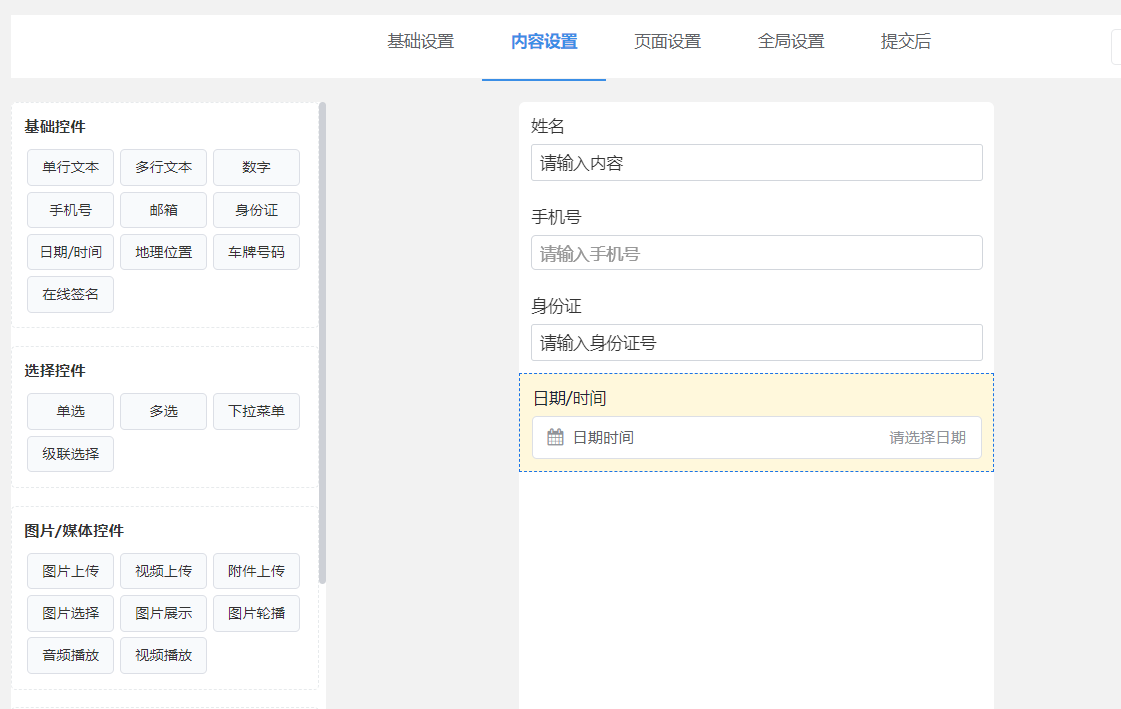
Task: Add an 在线签名 control
Action: [70, 294]
